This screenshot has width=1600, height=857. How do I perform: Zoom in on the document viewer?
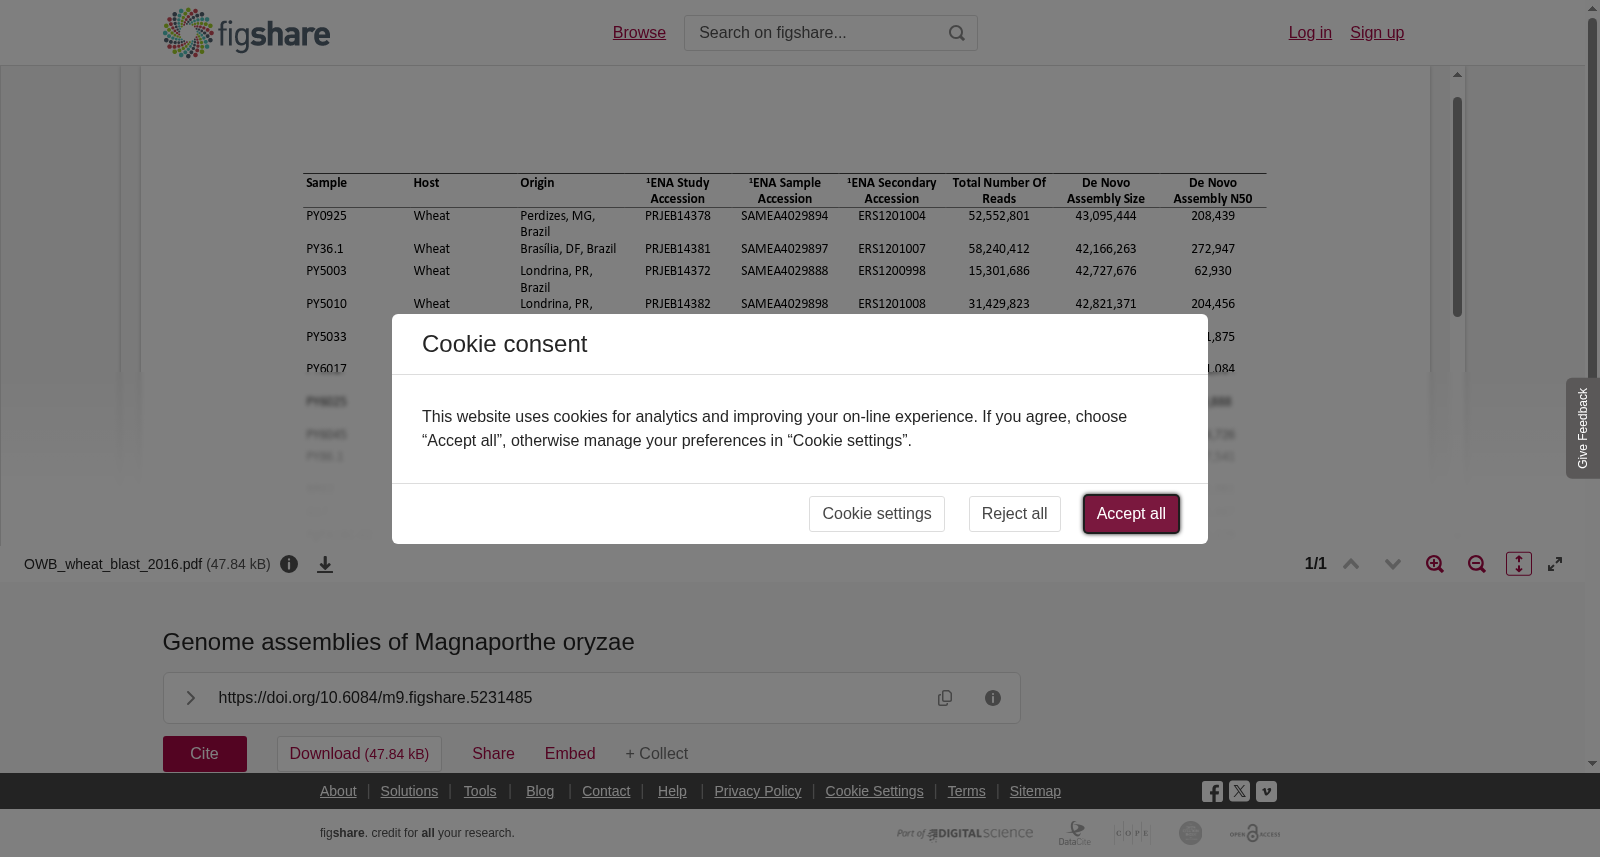tap(1435, 564)
